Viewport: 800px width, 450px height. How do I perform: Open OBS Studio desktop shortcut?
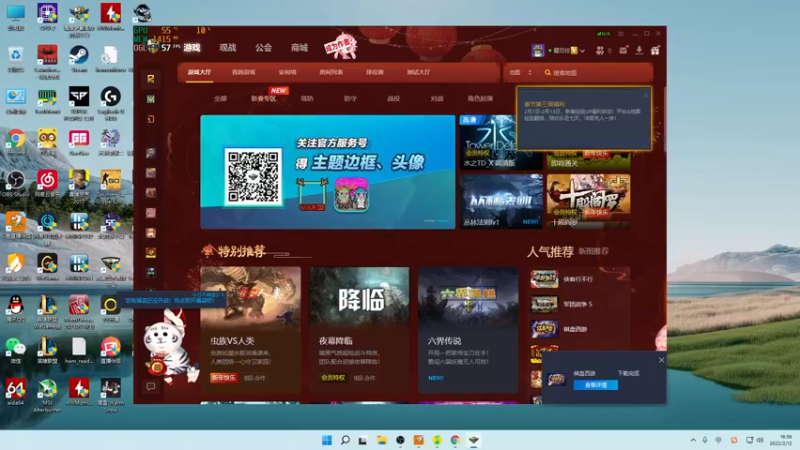click(16, 184)
